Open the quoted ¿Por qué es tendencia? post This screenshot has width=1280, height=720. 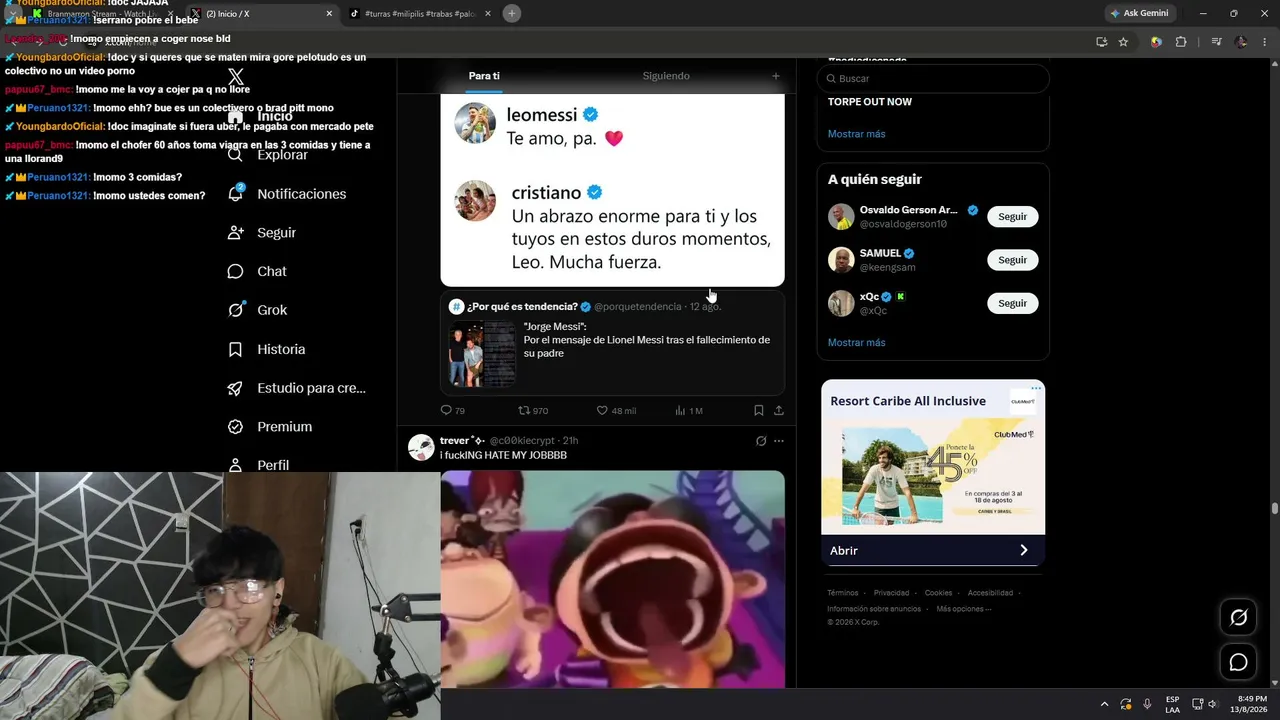(612, 344)
